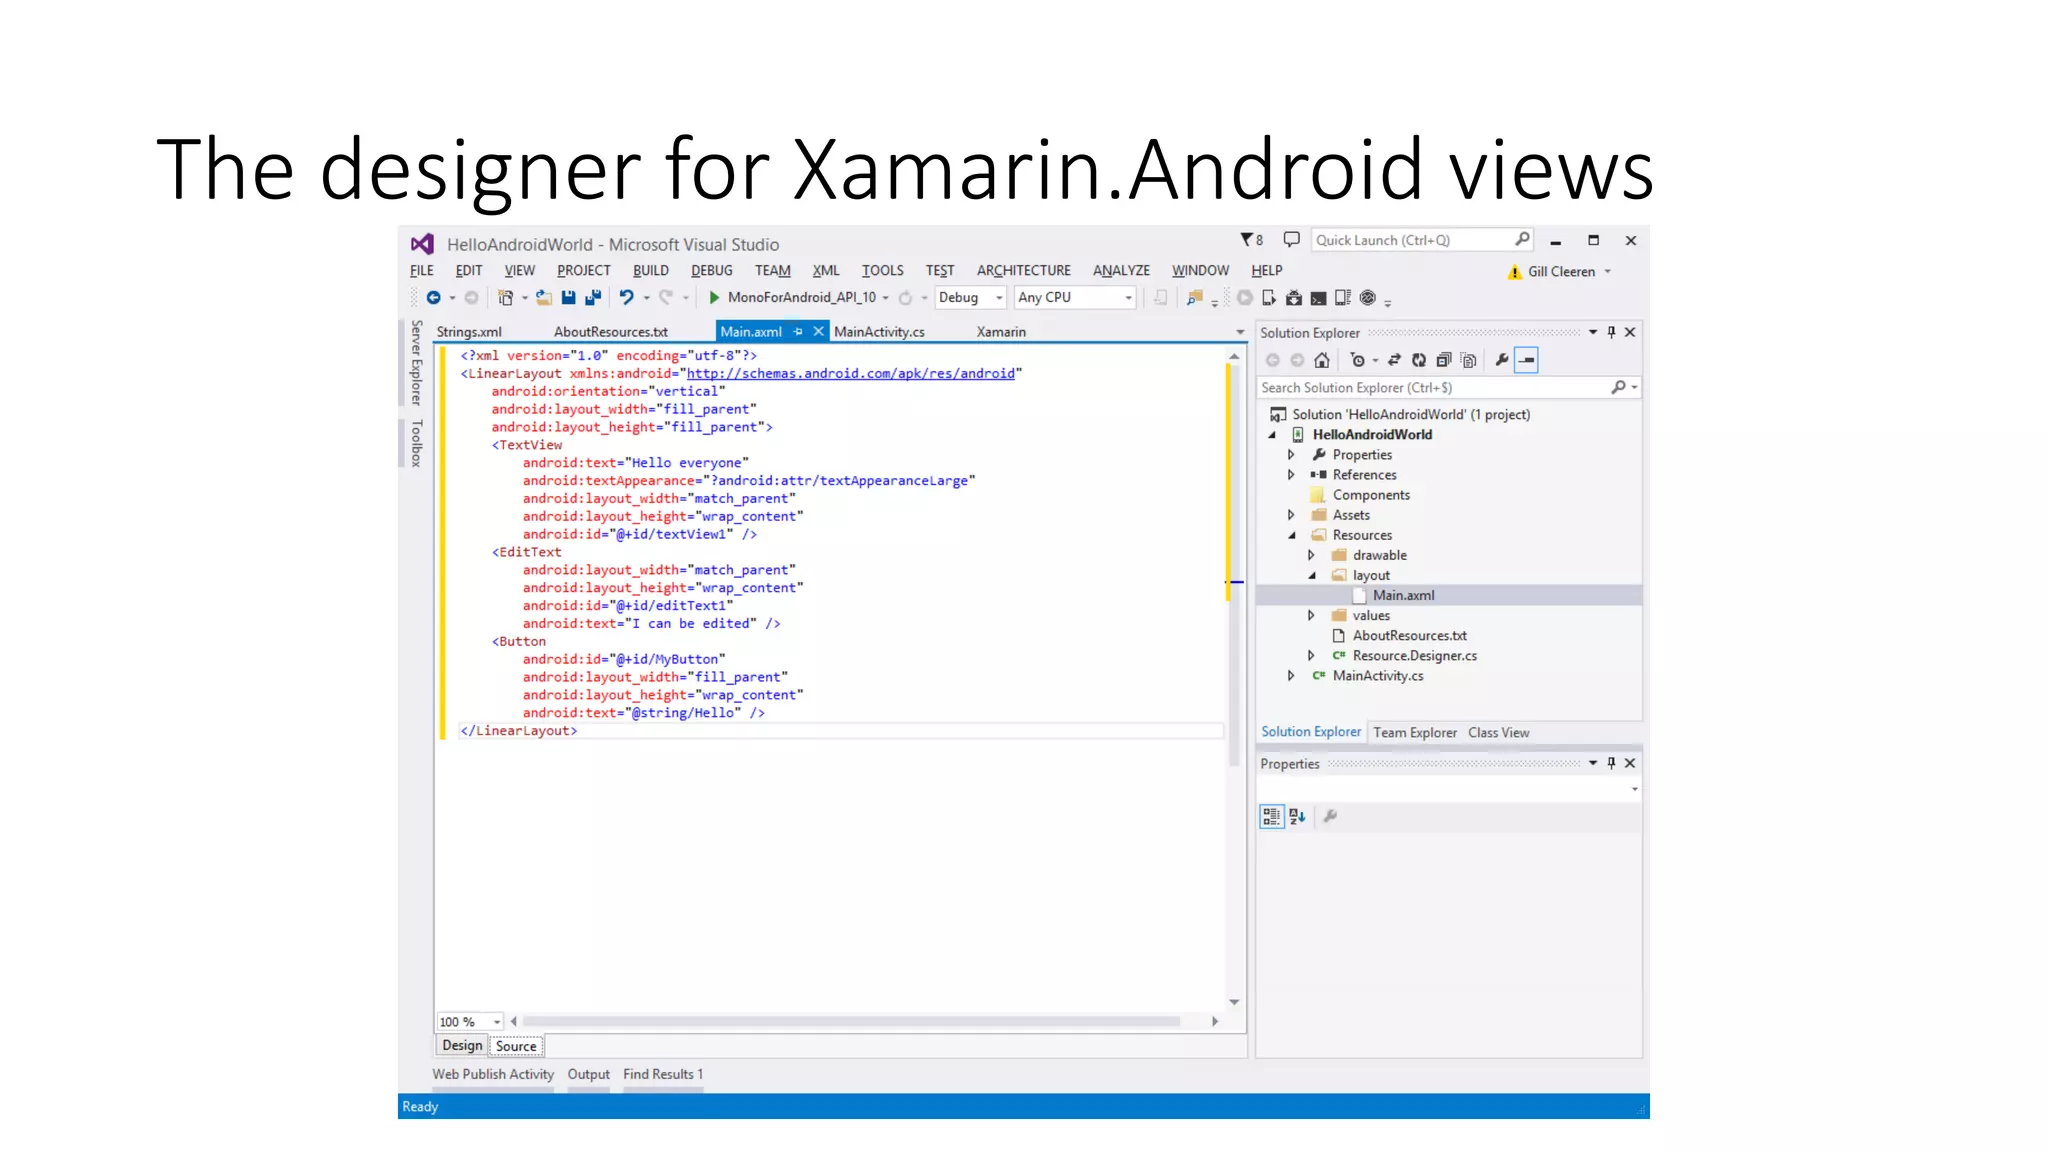The image size is (2048, 1152).
Task: Pin the Main.axml tab
Action: click(x=798, y=332)
